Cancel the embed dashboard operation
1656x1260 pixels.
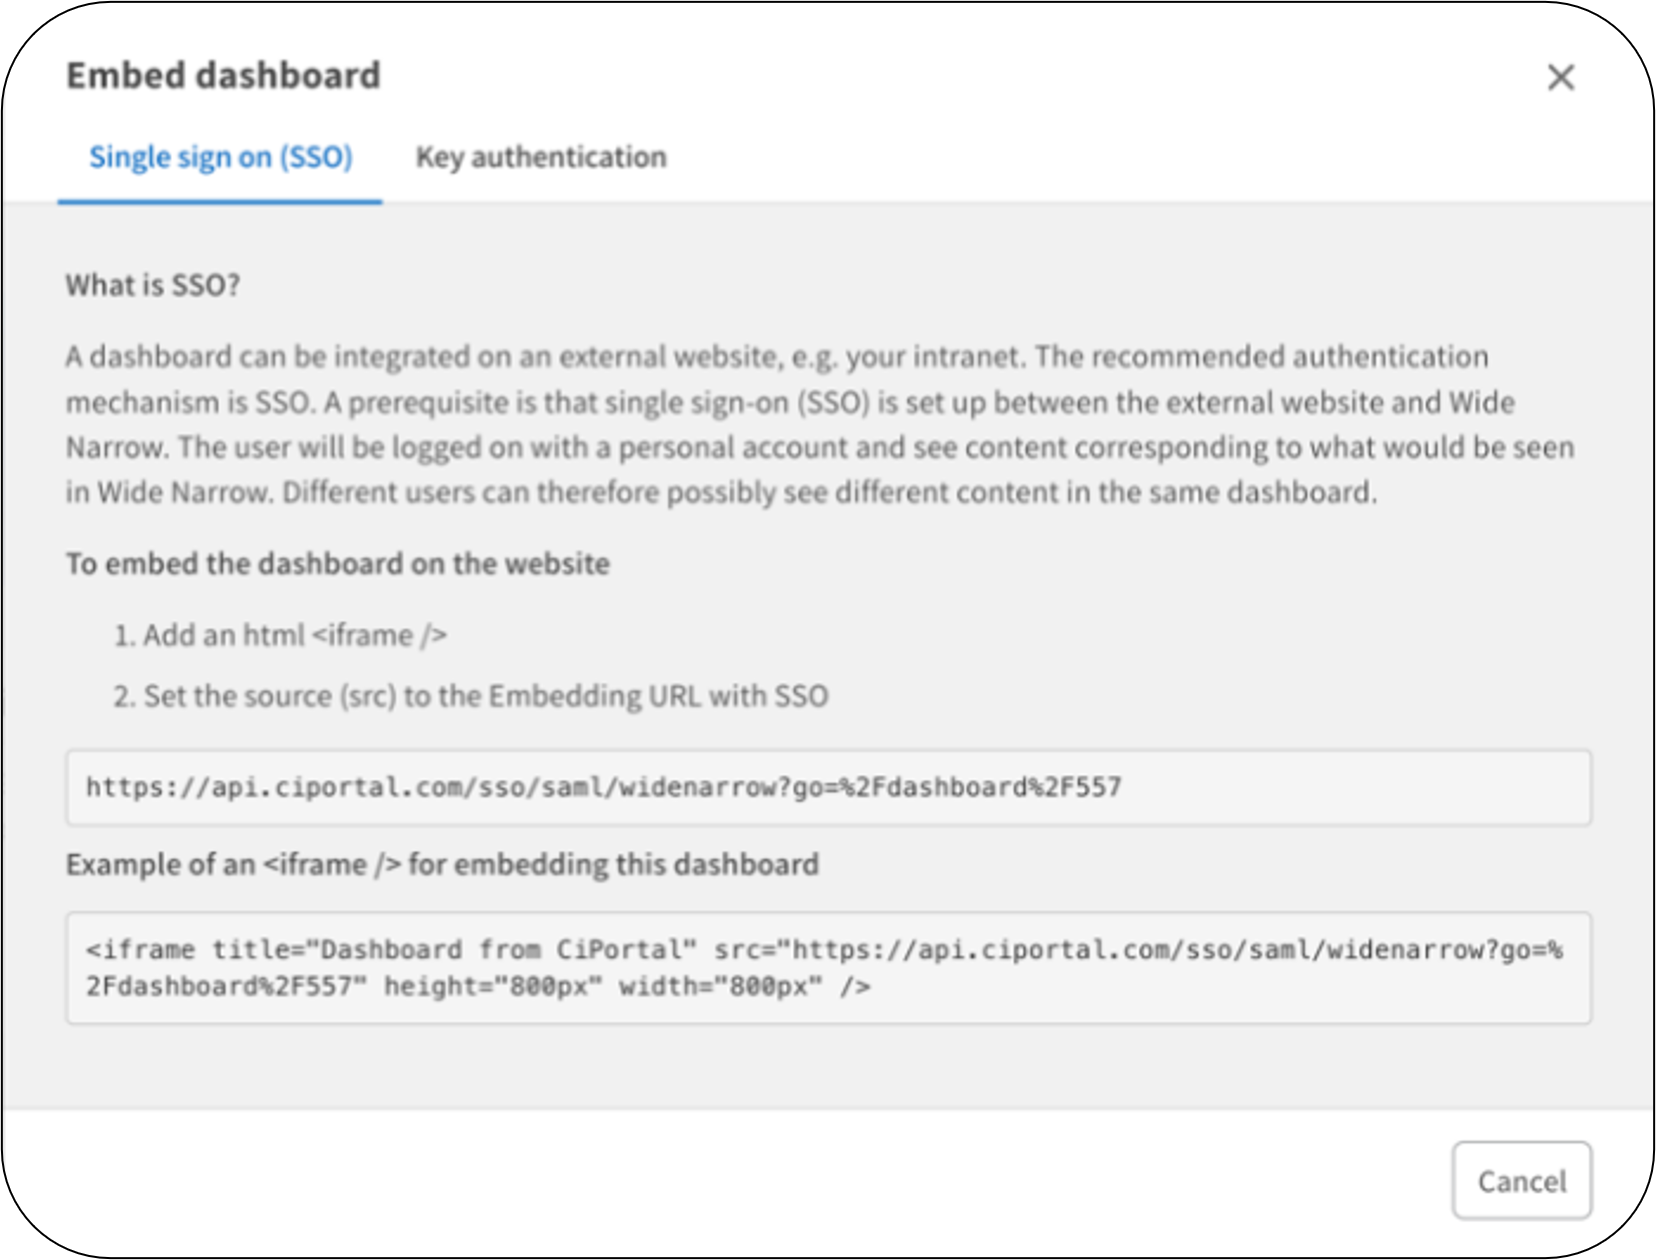[1522, 1181]
